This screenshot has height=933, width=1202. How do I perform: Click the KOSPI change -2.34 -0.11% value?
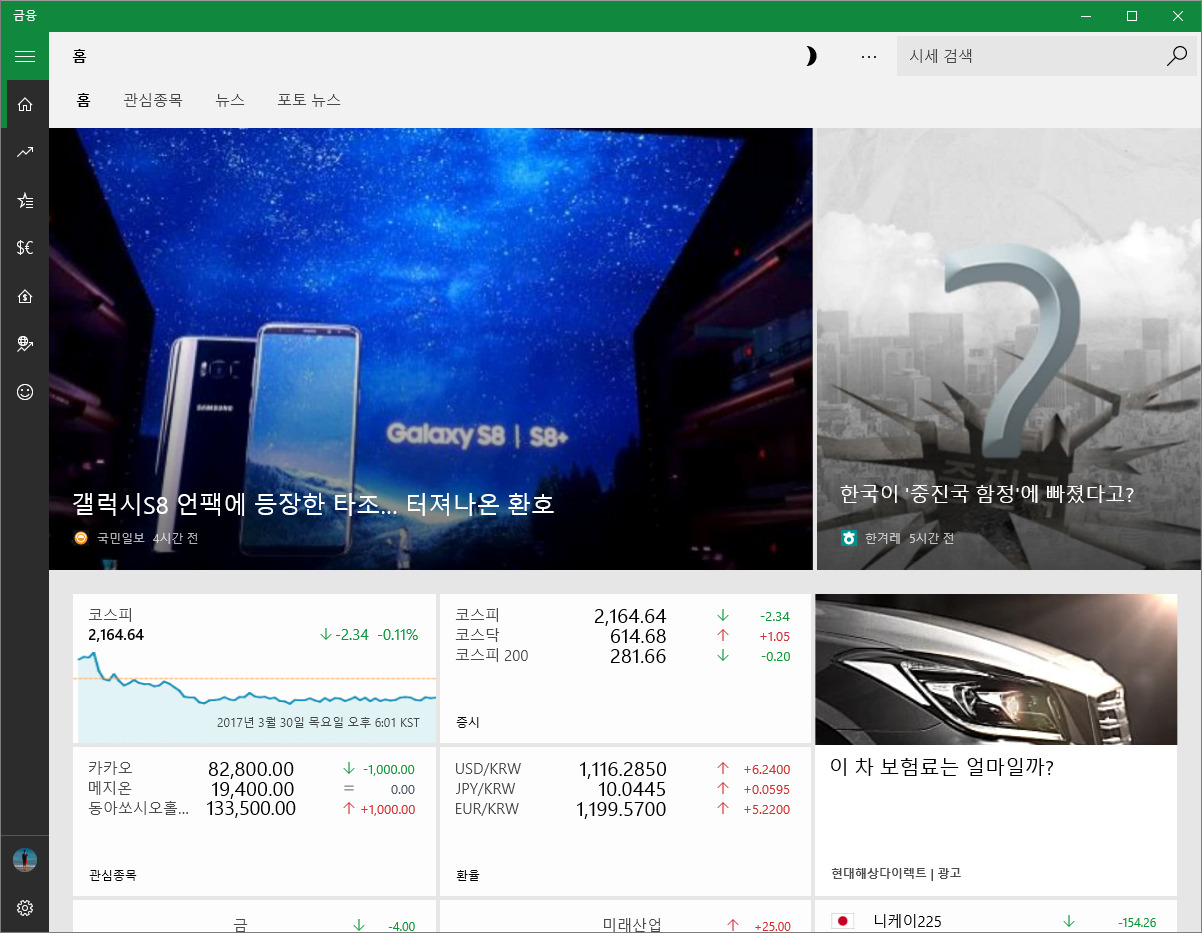[x=368, y=635]
